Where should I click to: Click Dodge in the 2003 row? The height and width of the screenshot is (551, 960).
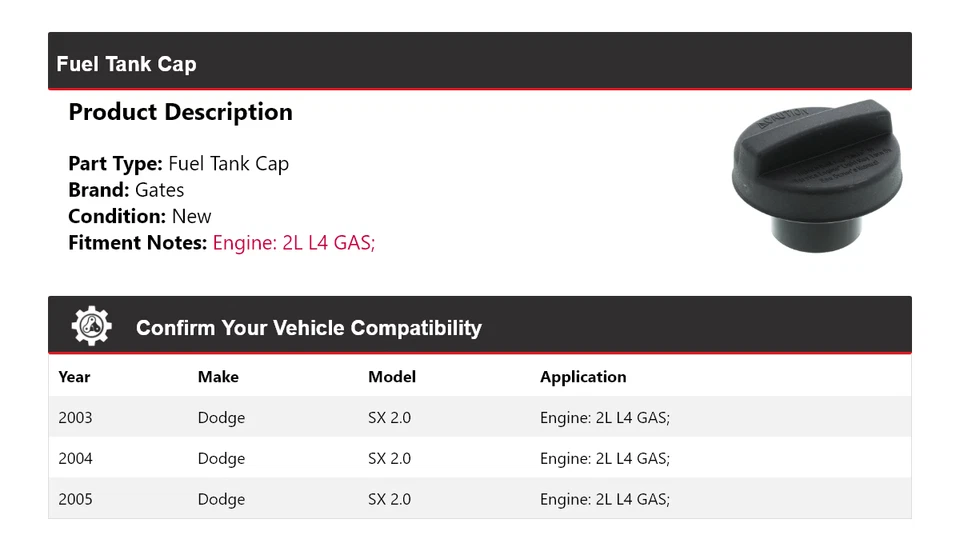tap(221, 418)
